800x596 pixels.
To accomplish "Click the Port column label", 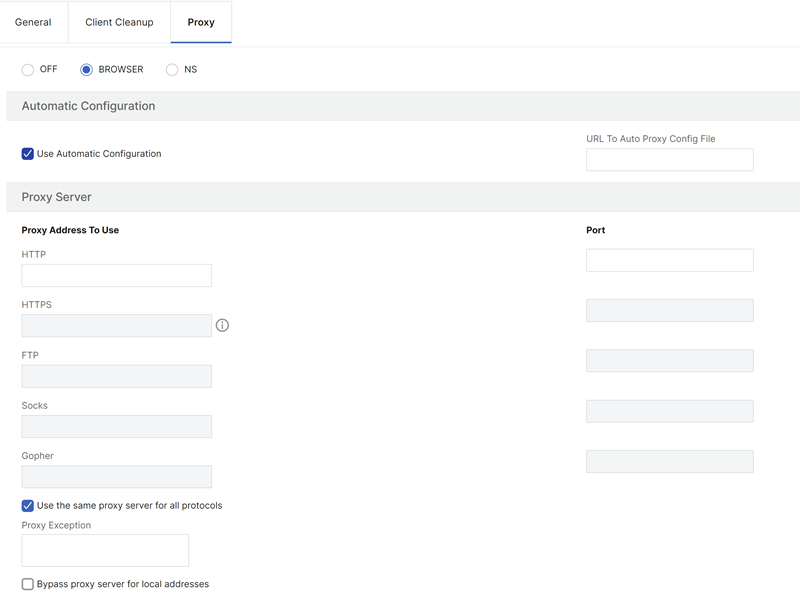I will 595,230.
